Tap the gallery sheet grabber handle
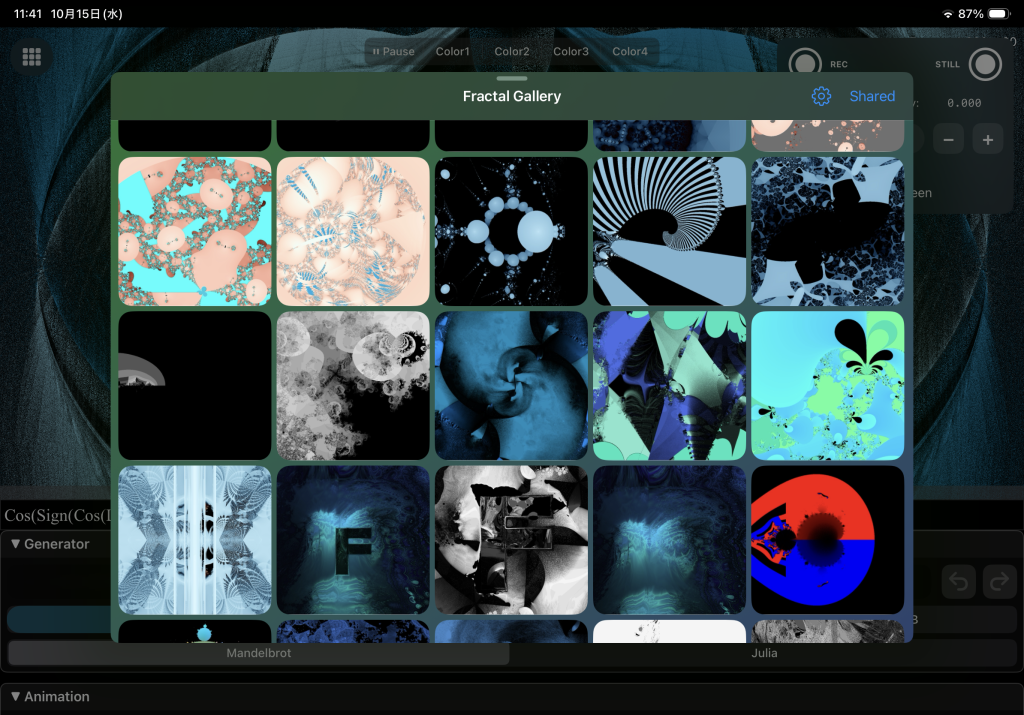The image size is (1024, 715). (511, 78)
